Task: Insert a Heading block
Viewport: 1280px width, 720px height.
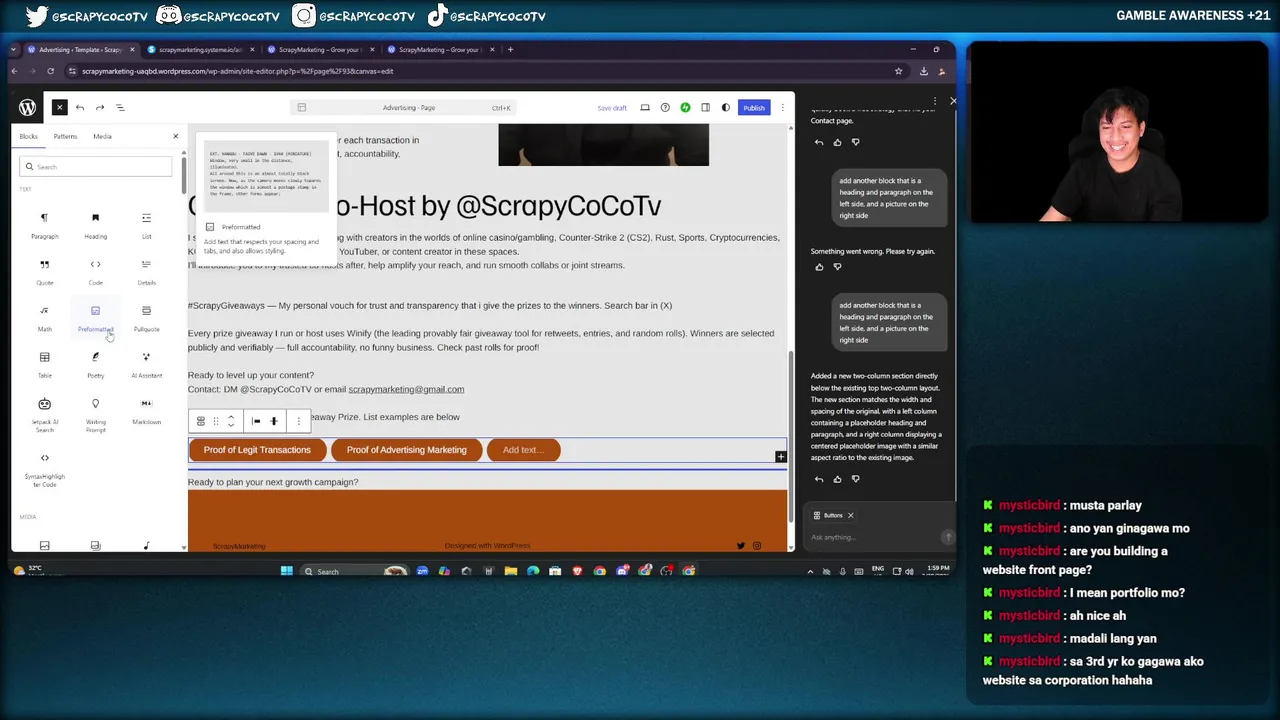Action: pos(95,225)
